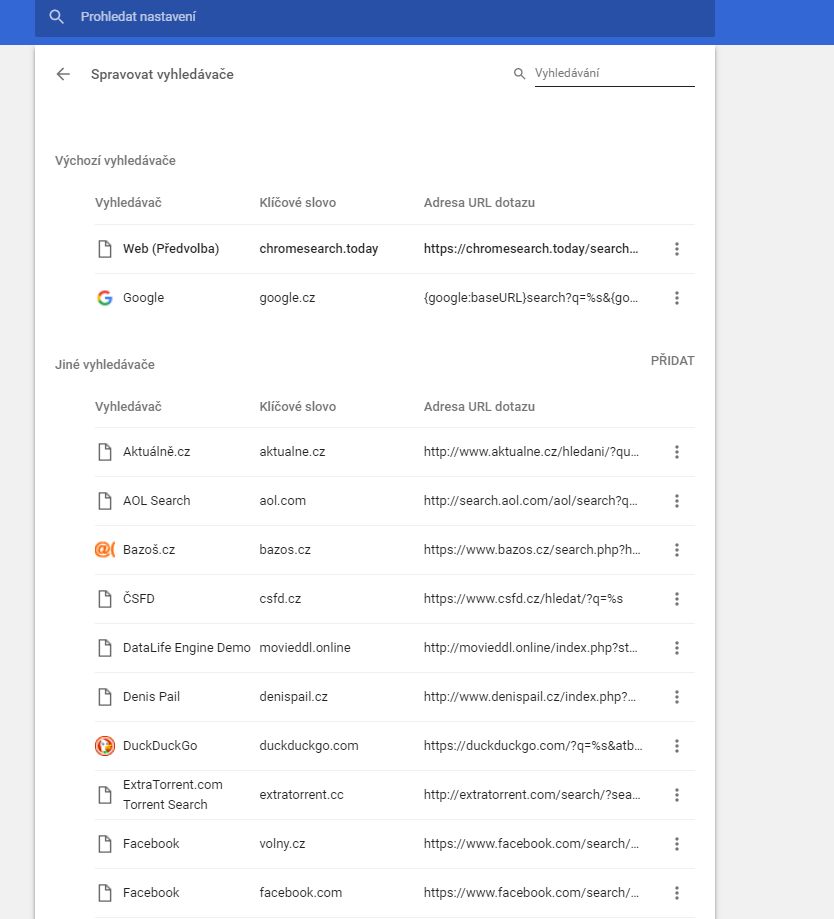Select the Denis Pail engine name
The height and width of the screenshot is (919, 834).
(151, 696)
